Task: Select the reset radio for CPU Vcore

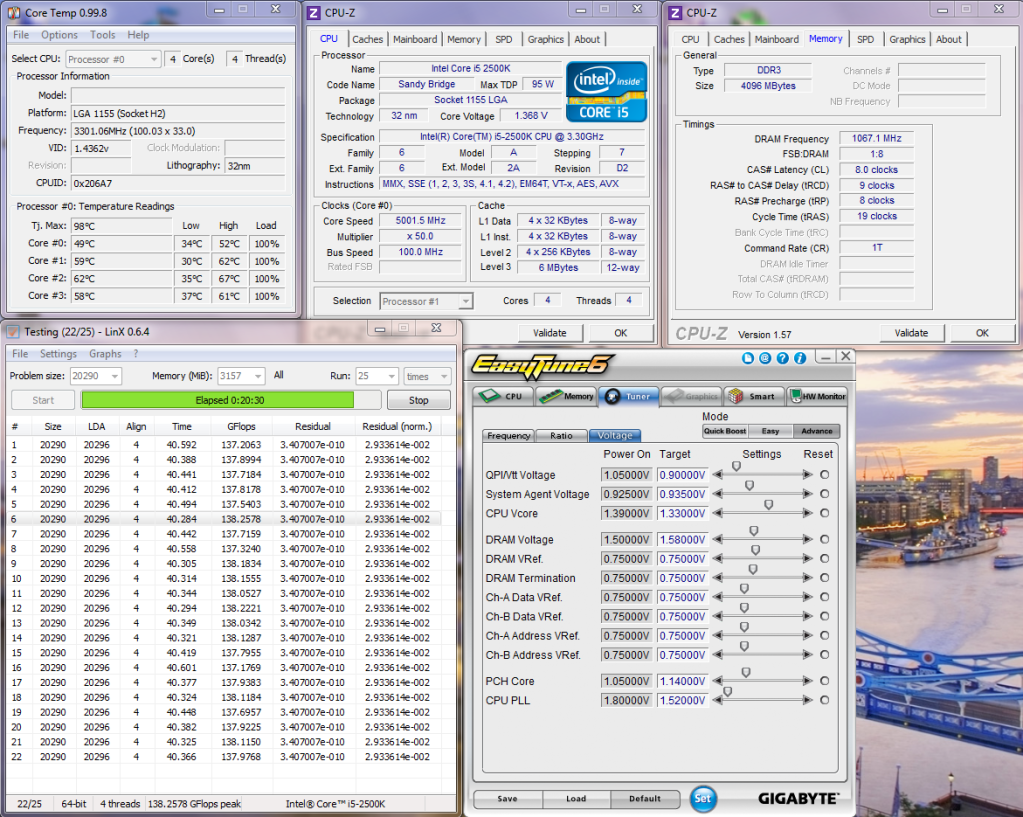Action: coord(825,514)
